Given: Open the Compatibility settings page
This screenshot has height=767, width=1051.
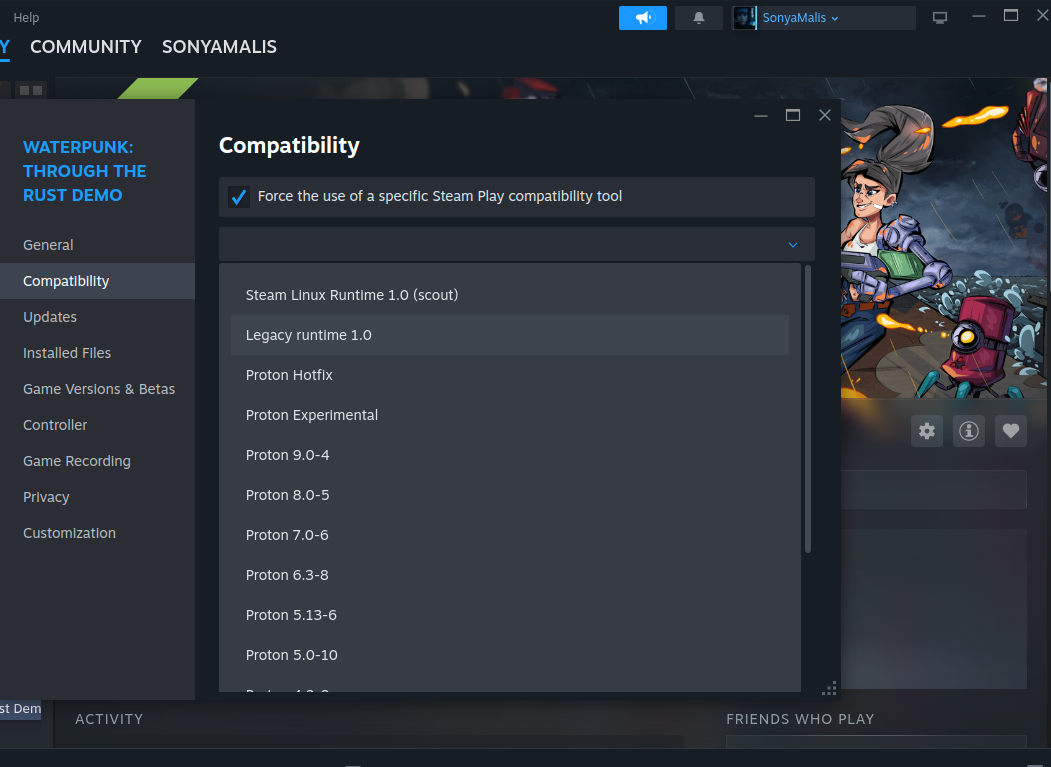Looking at the screenshot, I should click(x=97, y=281).
